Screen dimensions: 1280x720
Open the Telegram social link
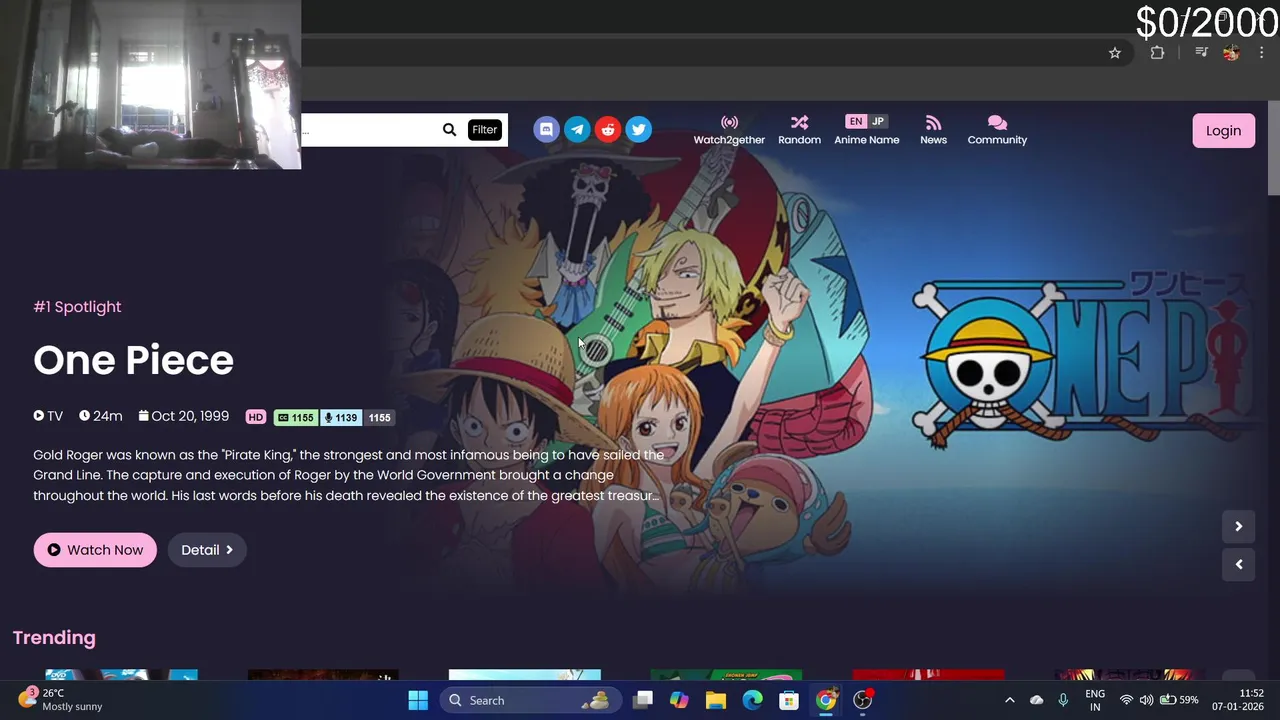577,129
